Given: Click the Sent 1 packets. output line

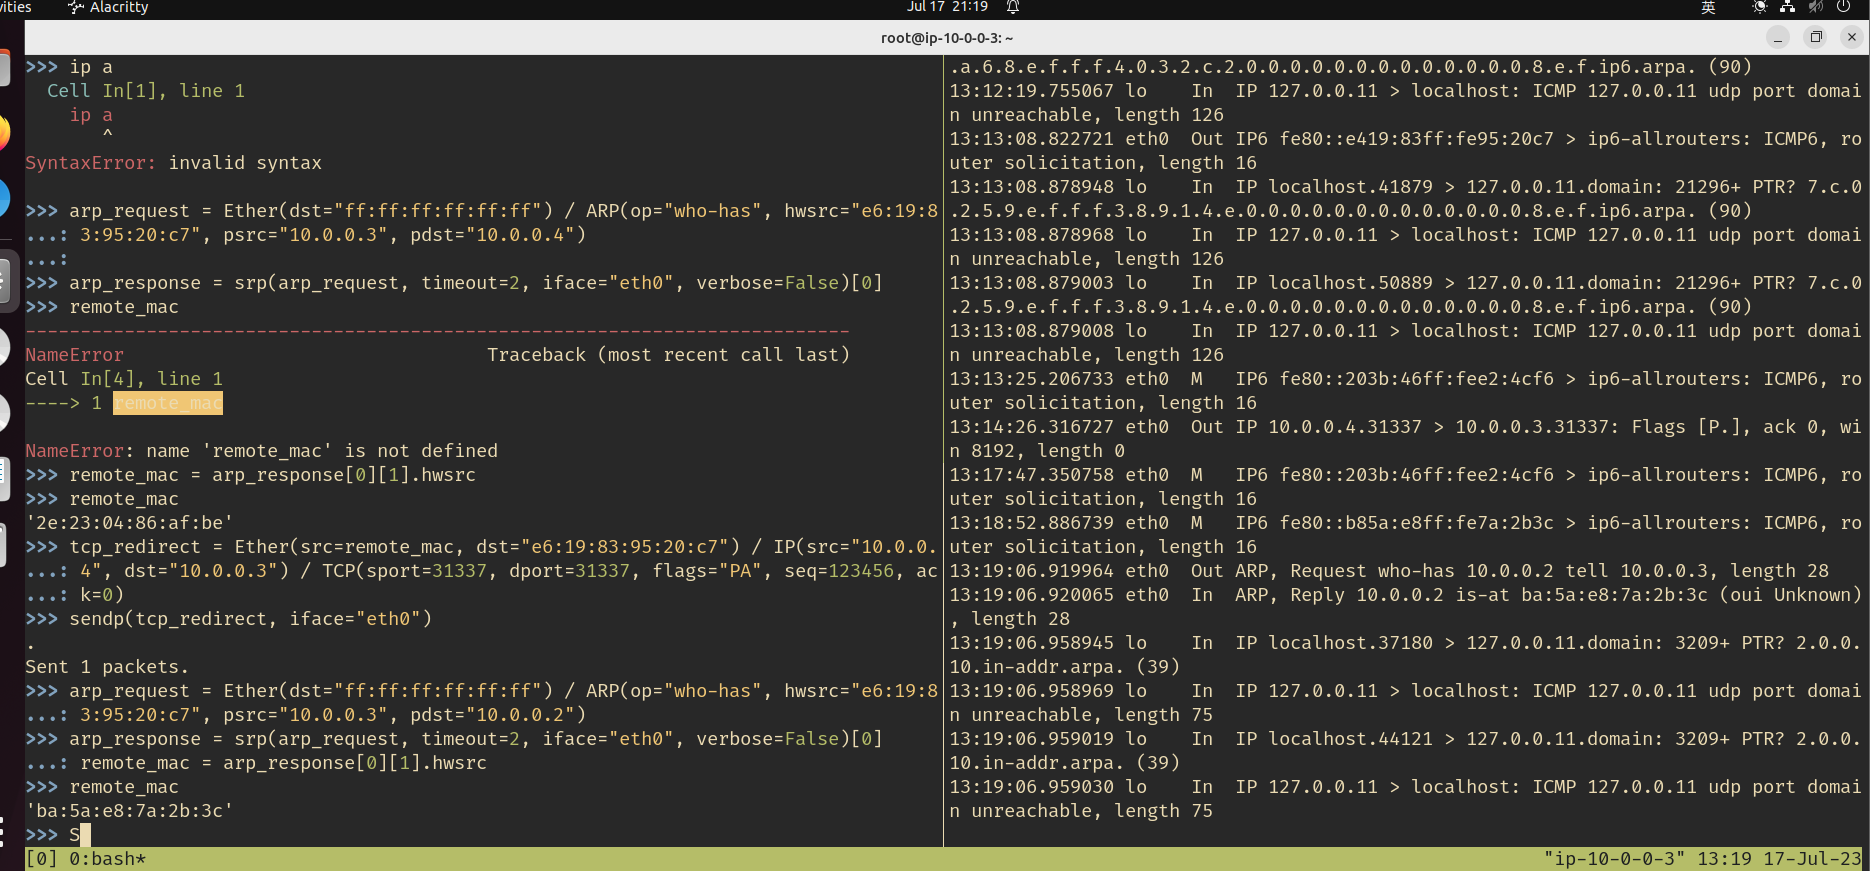Looking at the screenshot, I should [x=107, y=667].
